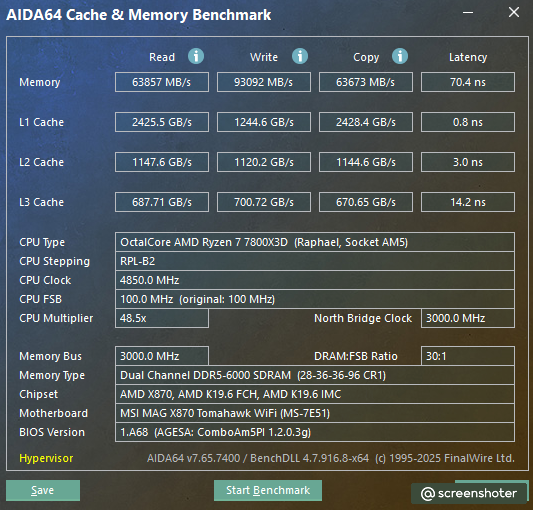Click CPU Multiplier value 48.5x

point(162,318)
